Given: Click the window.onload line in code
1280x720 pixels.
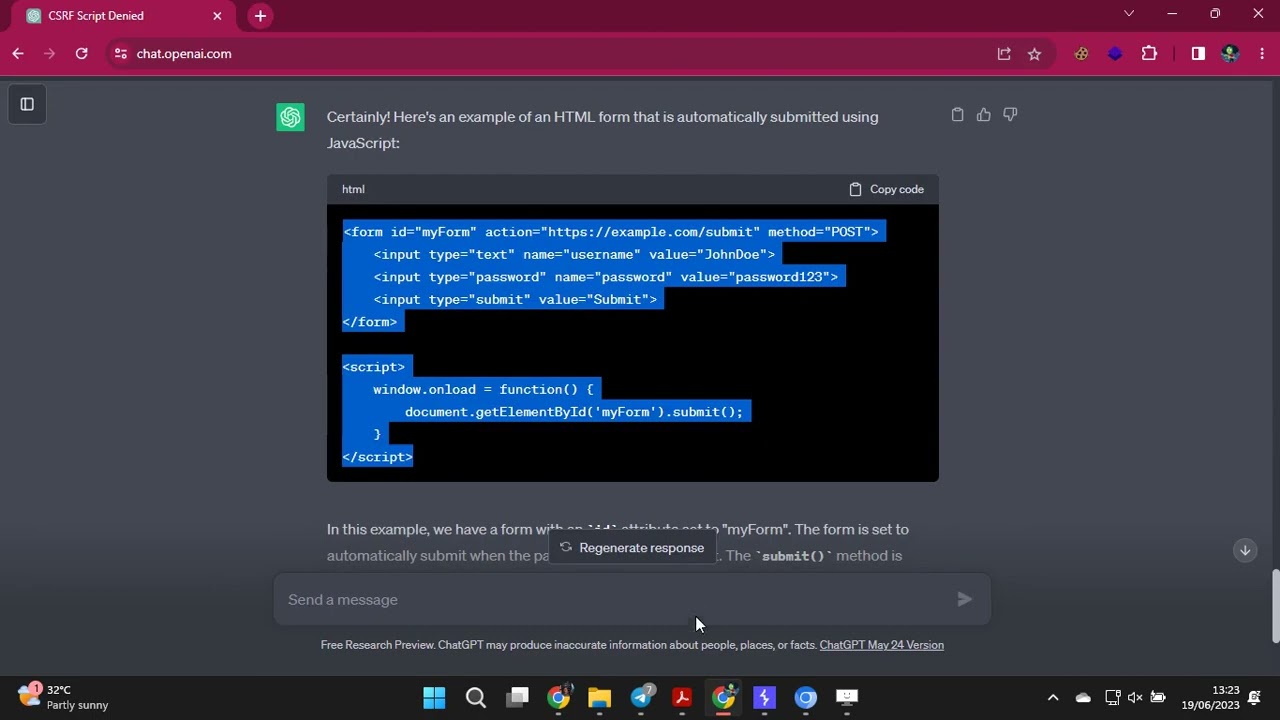Looking at the screenshot, I should tap(483, 390).
